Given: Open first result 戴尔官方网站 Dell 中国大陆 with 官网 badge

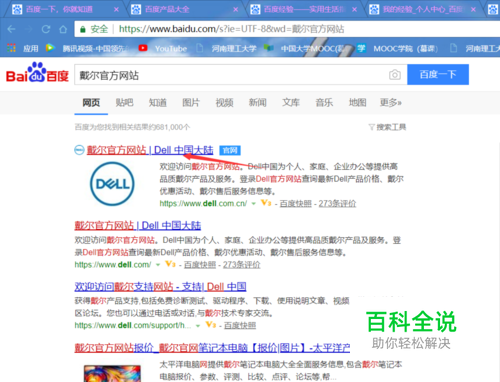Looking at the screenshot, I should click(x=150, y=150).
